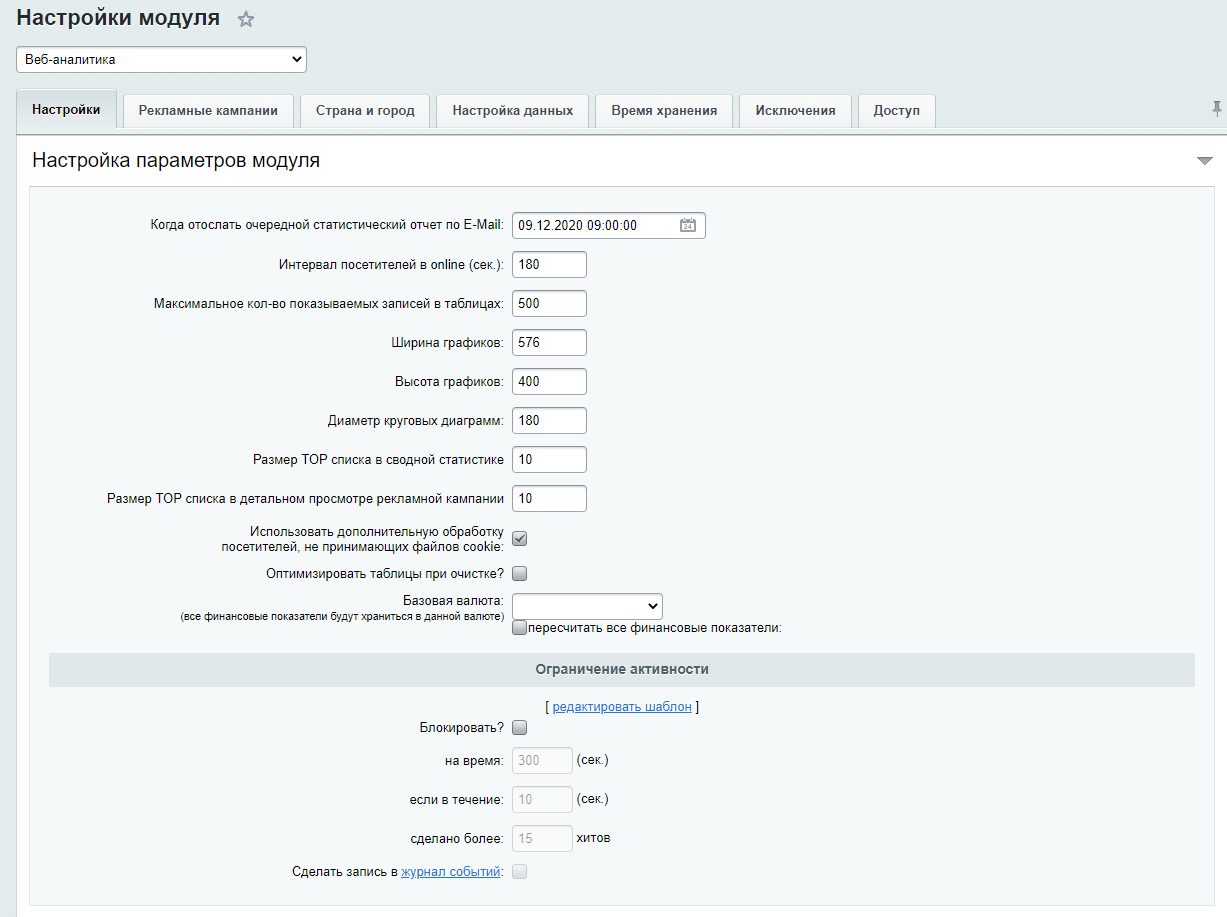Click the Настройки модуля page title
Viewport: 1227px width, 917px height.
click(x=118, y=18)
